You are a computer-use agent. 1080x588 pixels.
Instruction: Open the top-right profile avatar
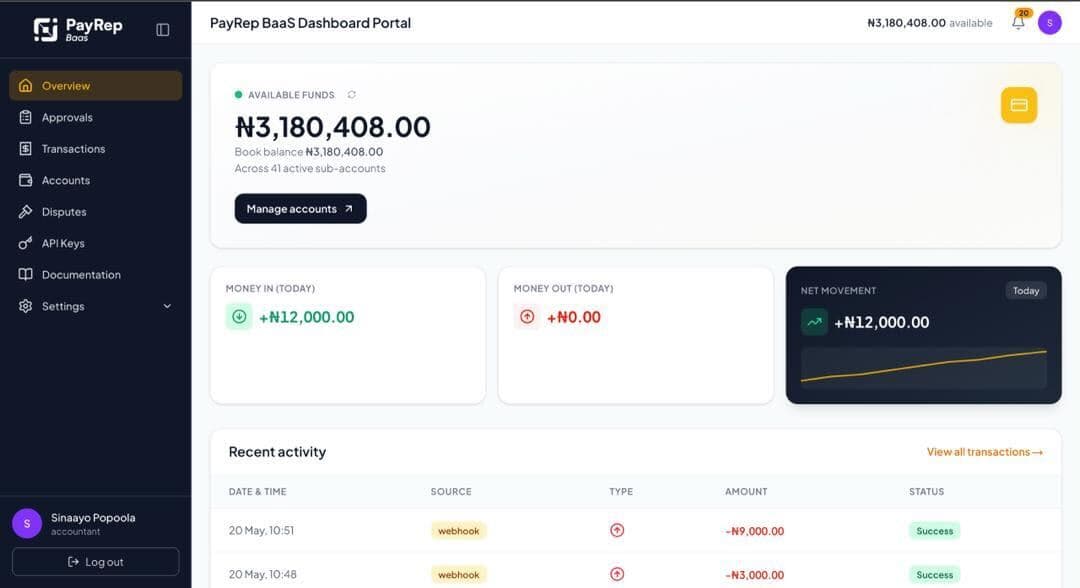click(1050, 23)
